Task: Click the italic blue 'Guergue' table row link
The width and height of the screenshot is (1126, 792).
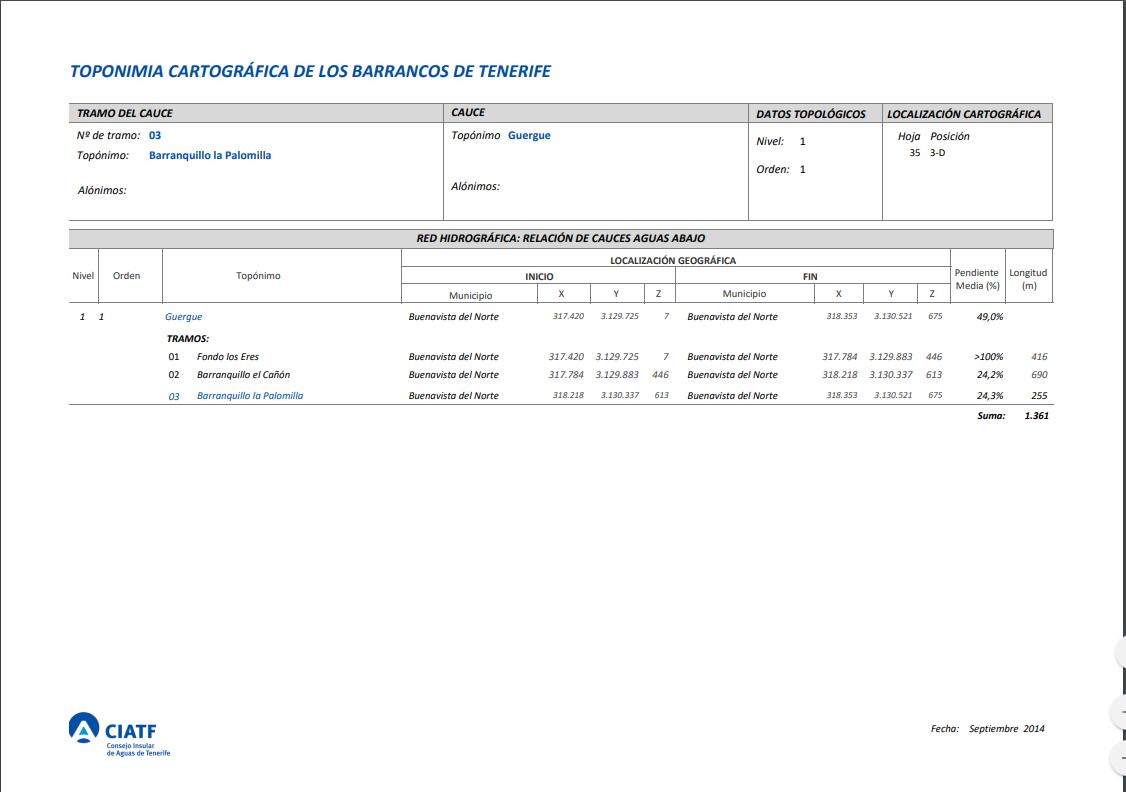Action: 184,317
